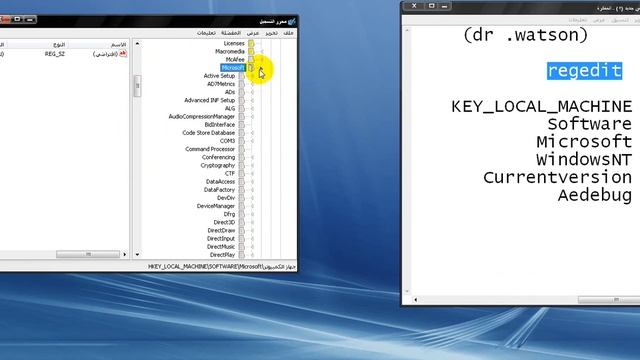Viewport: 640px width, 360px height.
Task: Select the DataAccess key label
Action: [220, 182]
